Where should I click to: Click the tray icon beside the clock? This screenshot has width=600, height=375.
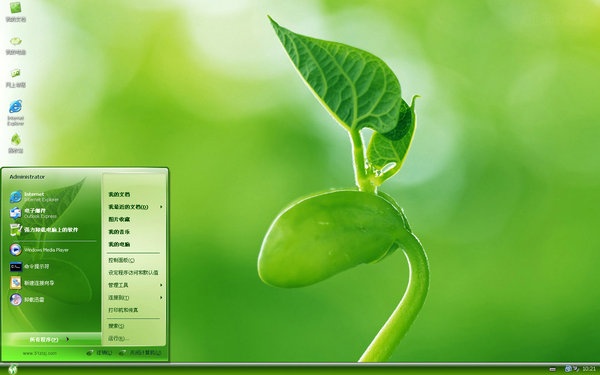(576, 368)
